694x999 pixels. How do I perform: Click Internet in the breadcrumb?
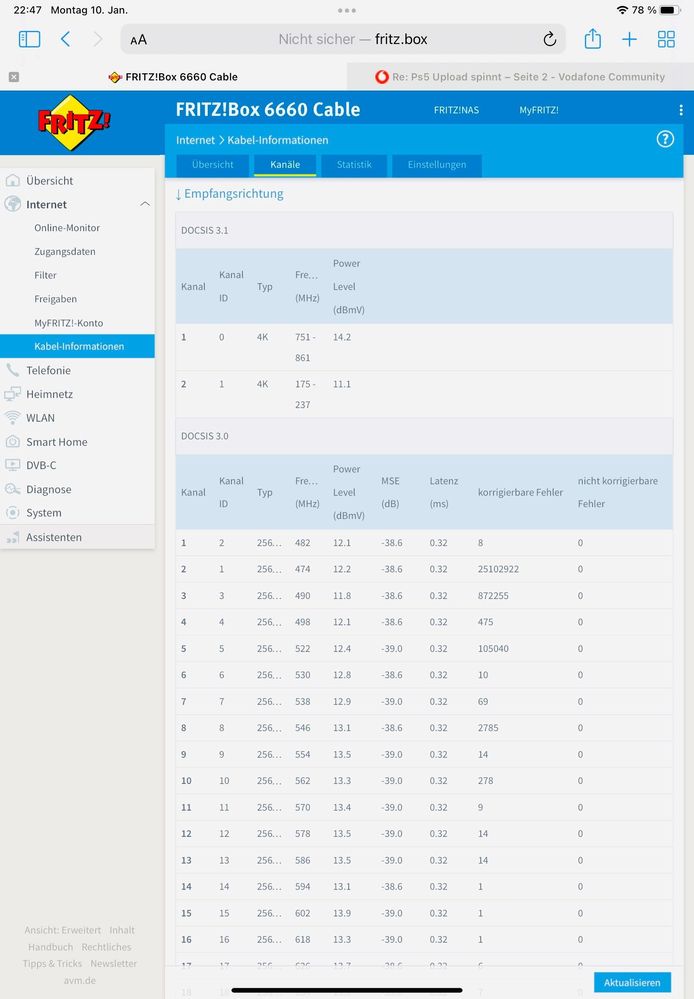[195, 140]
